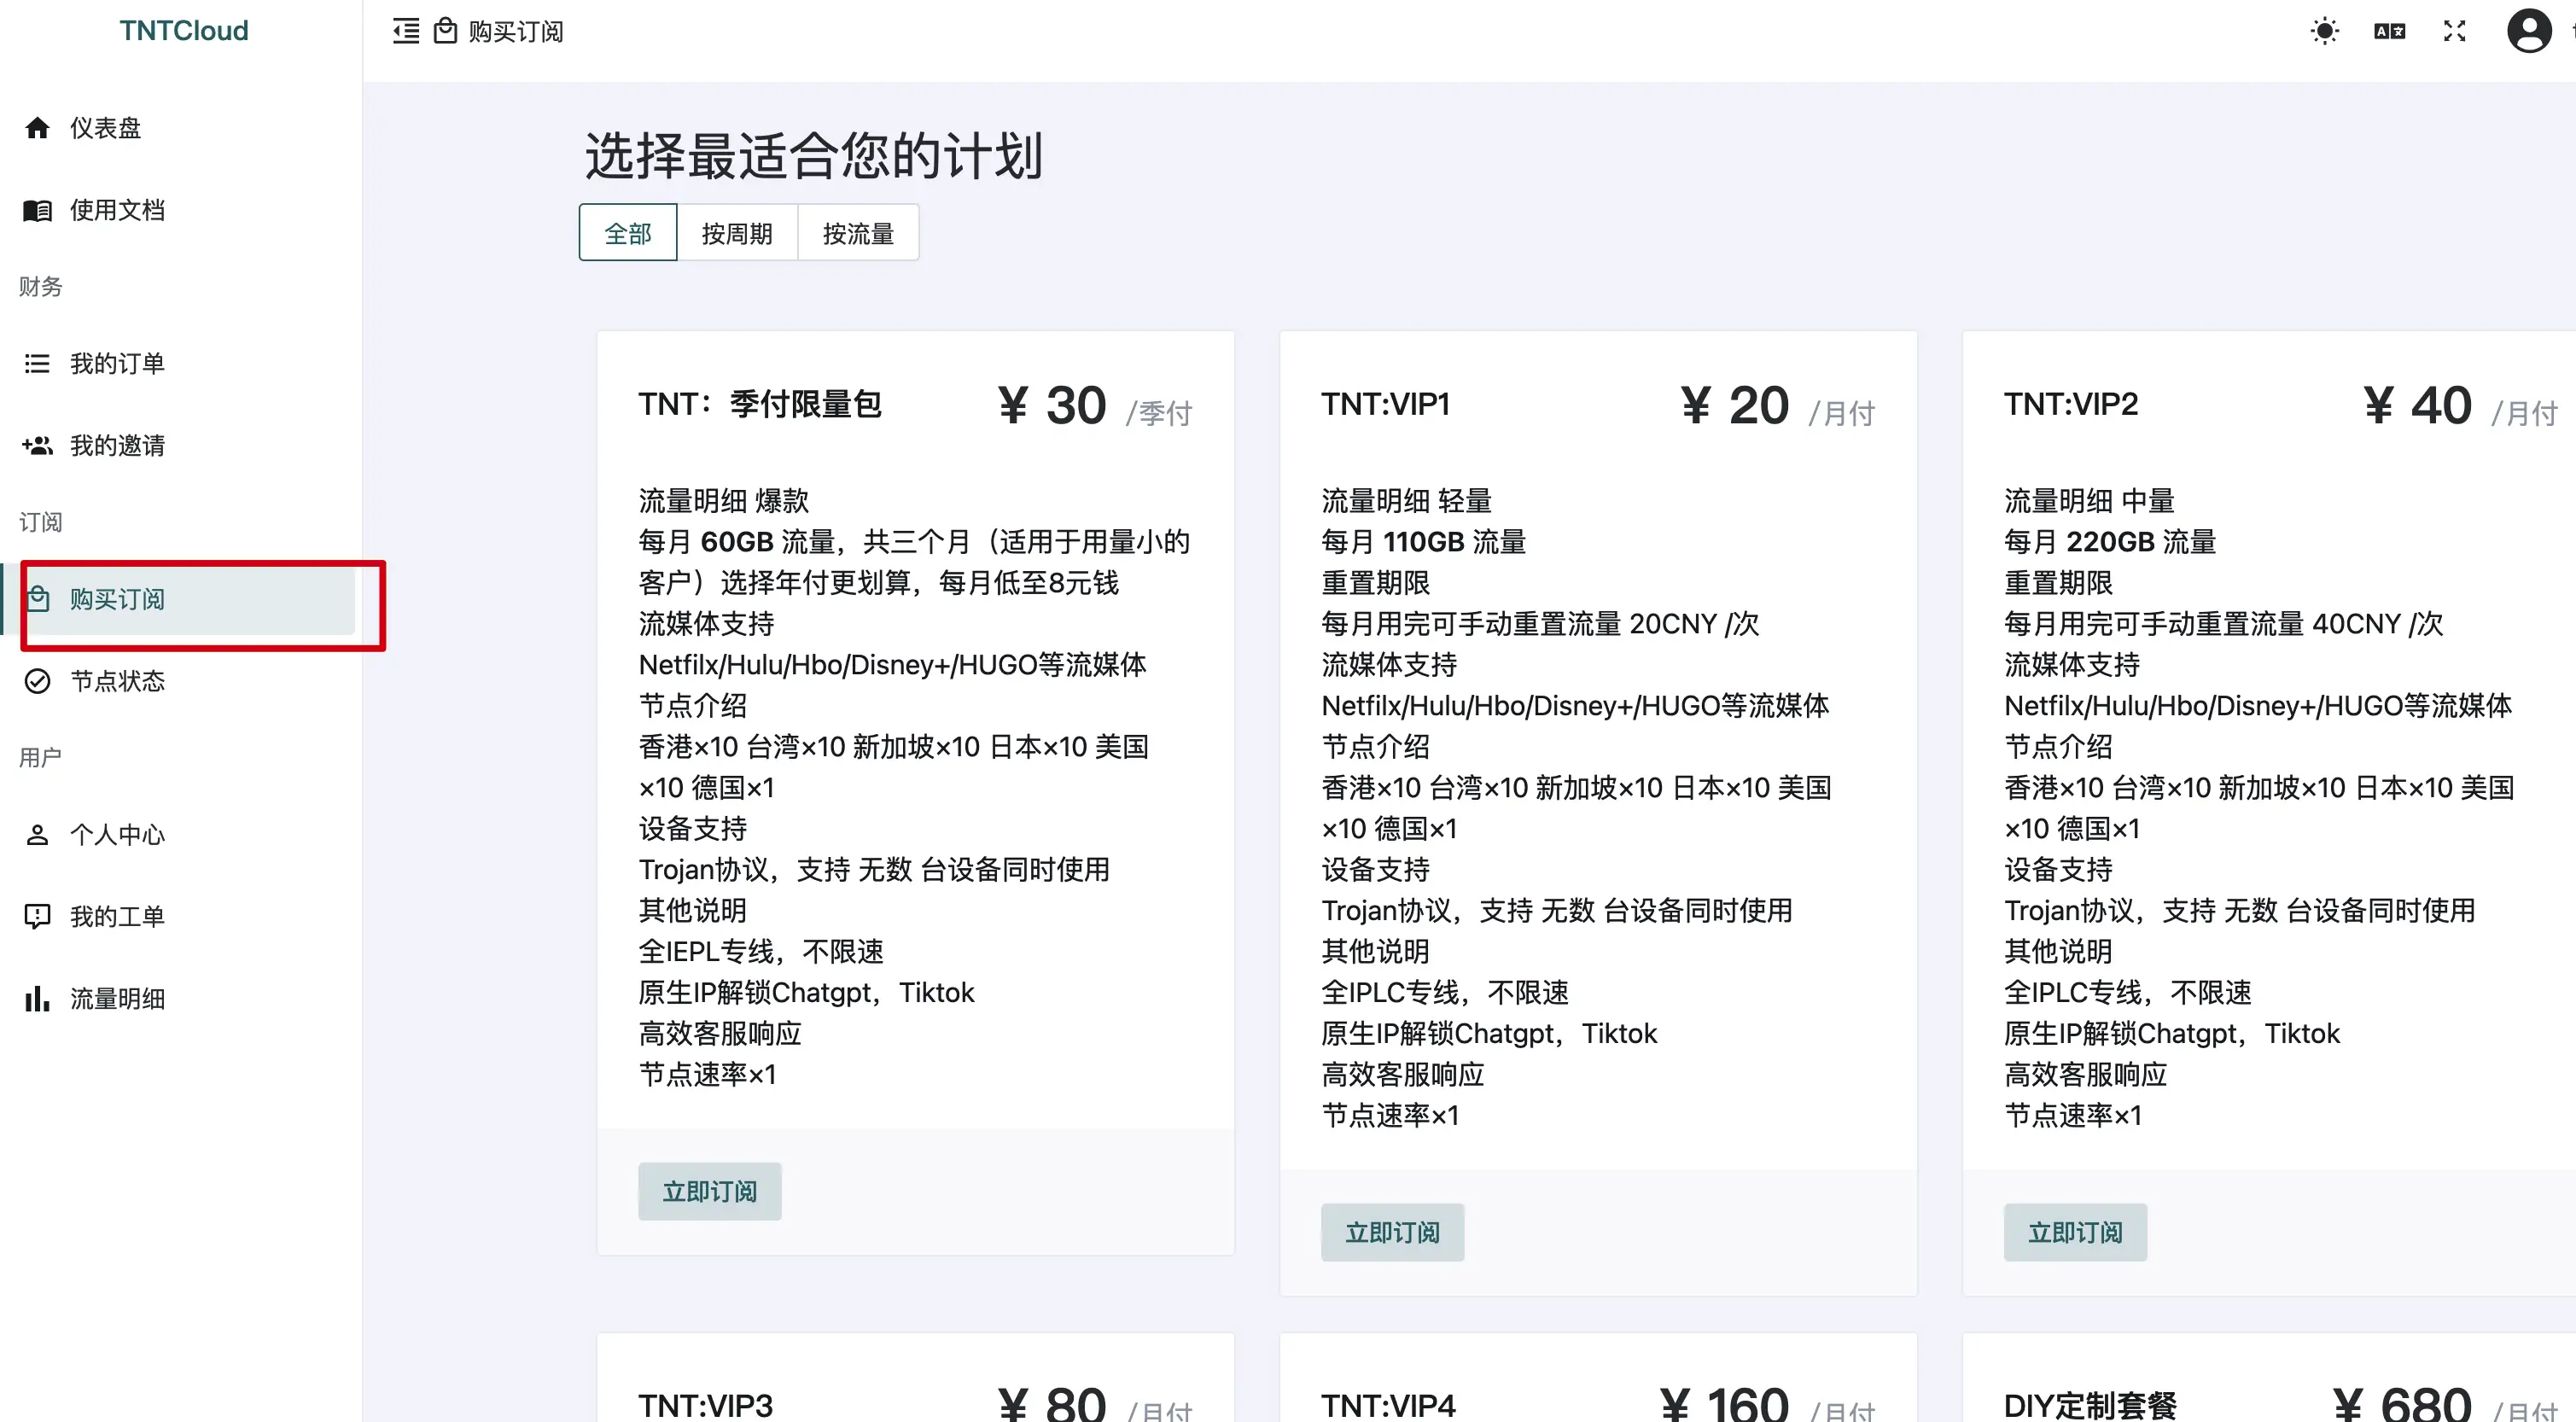Click the shopping bag icon in the header
Image resolution: width=2576 pixels, height=1422 pixels.
coord(446,31)
